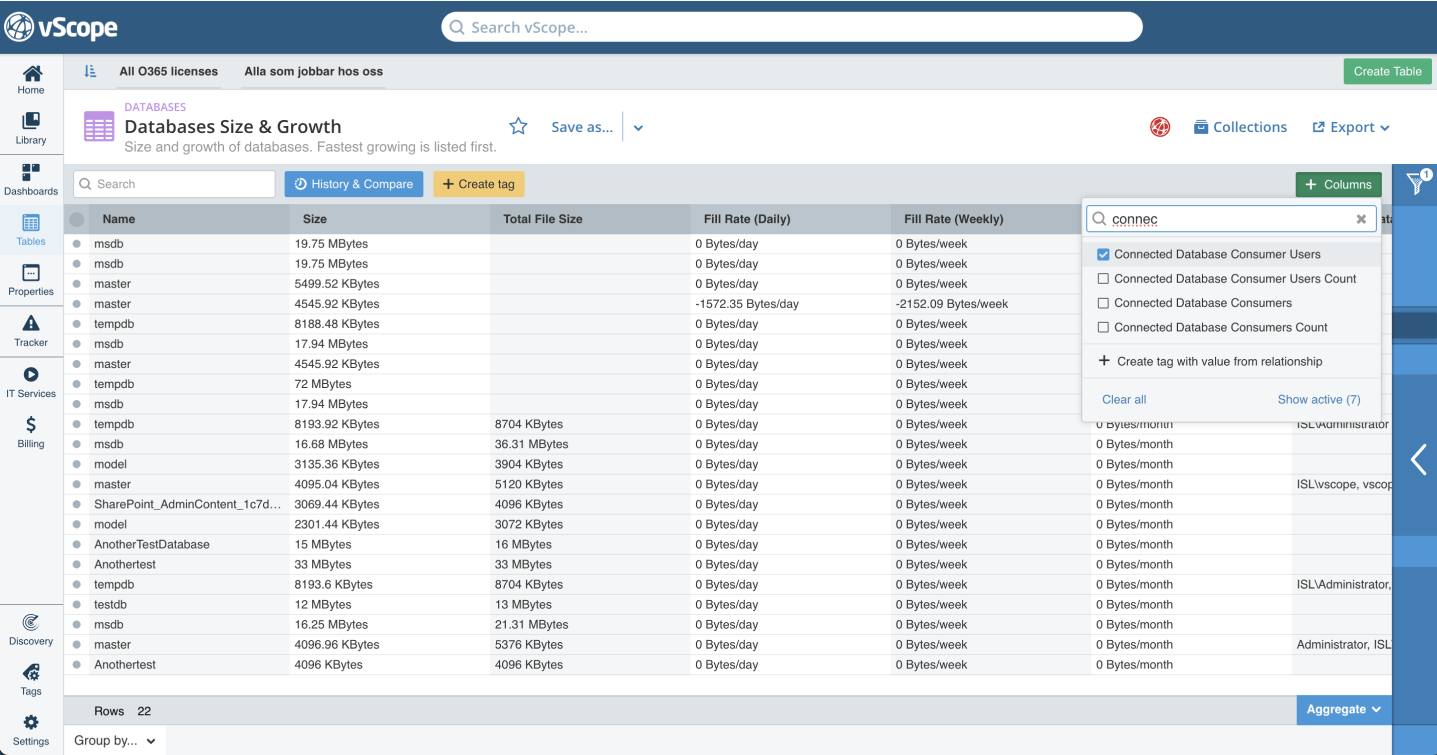The height and width of the screenshot is (755, 1437).
Task: Click the Databases table icon beside the title
Action: 99,127
